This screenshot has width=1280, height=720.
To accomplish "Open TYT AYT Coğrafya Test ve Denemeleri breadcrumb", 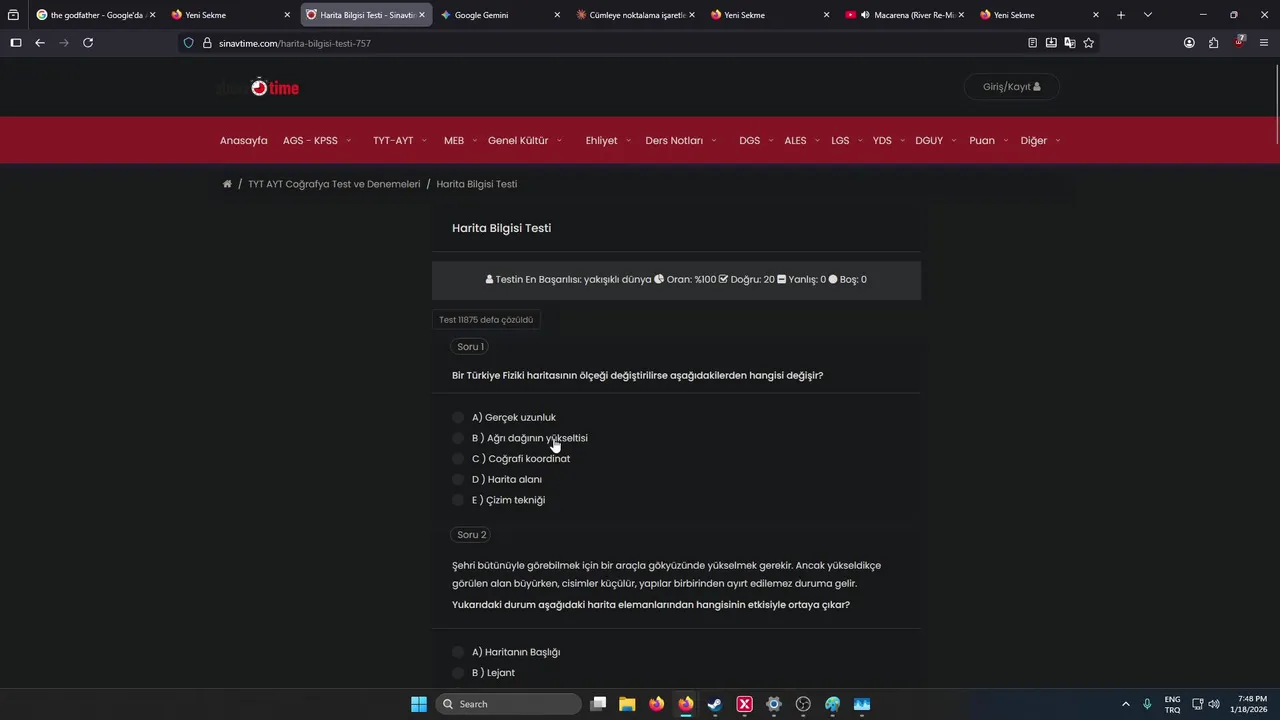I will point(334,184).
